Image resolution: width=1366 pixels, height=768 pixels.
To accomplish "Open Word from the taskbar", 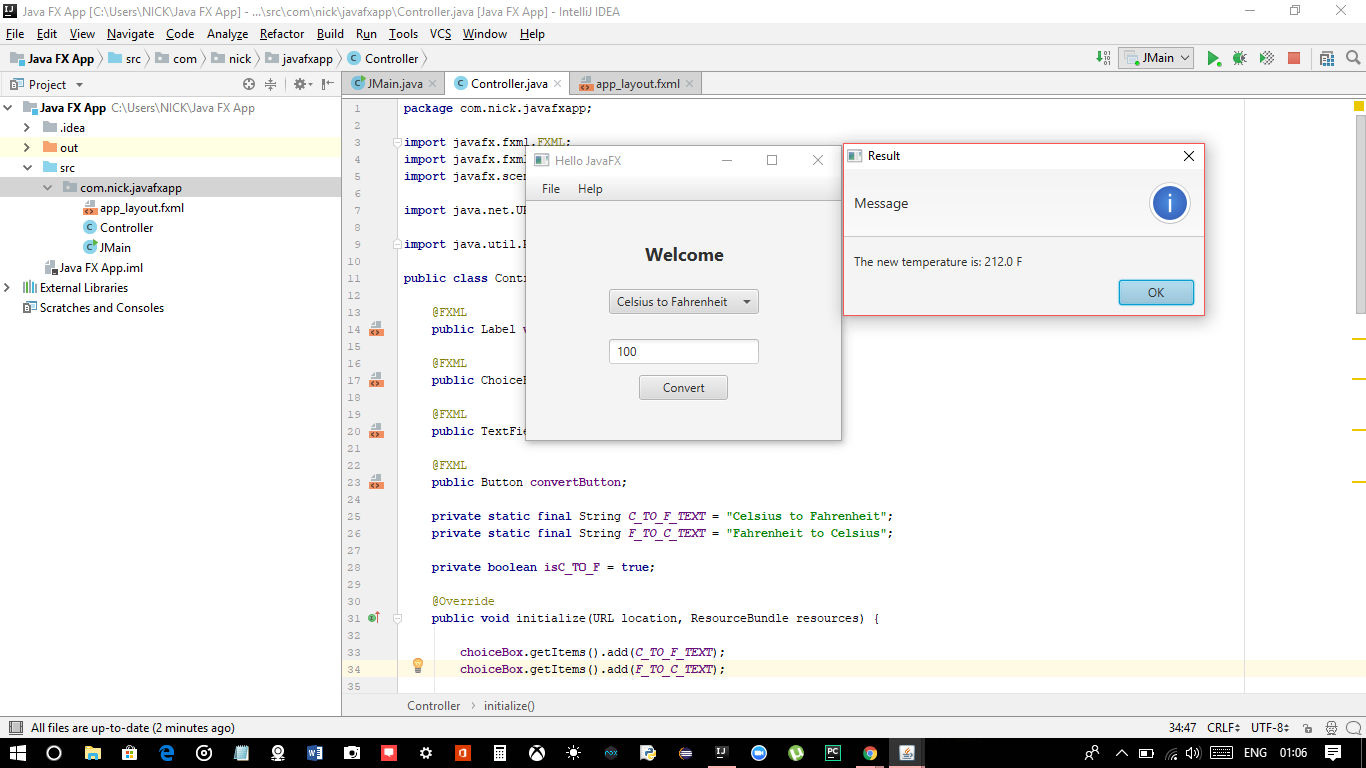I will tap(315, 753).
